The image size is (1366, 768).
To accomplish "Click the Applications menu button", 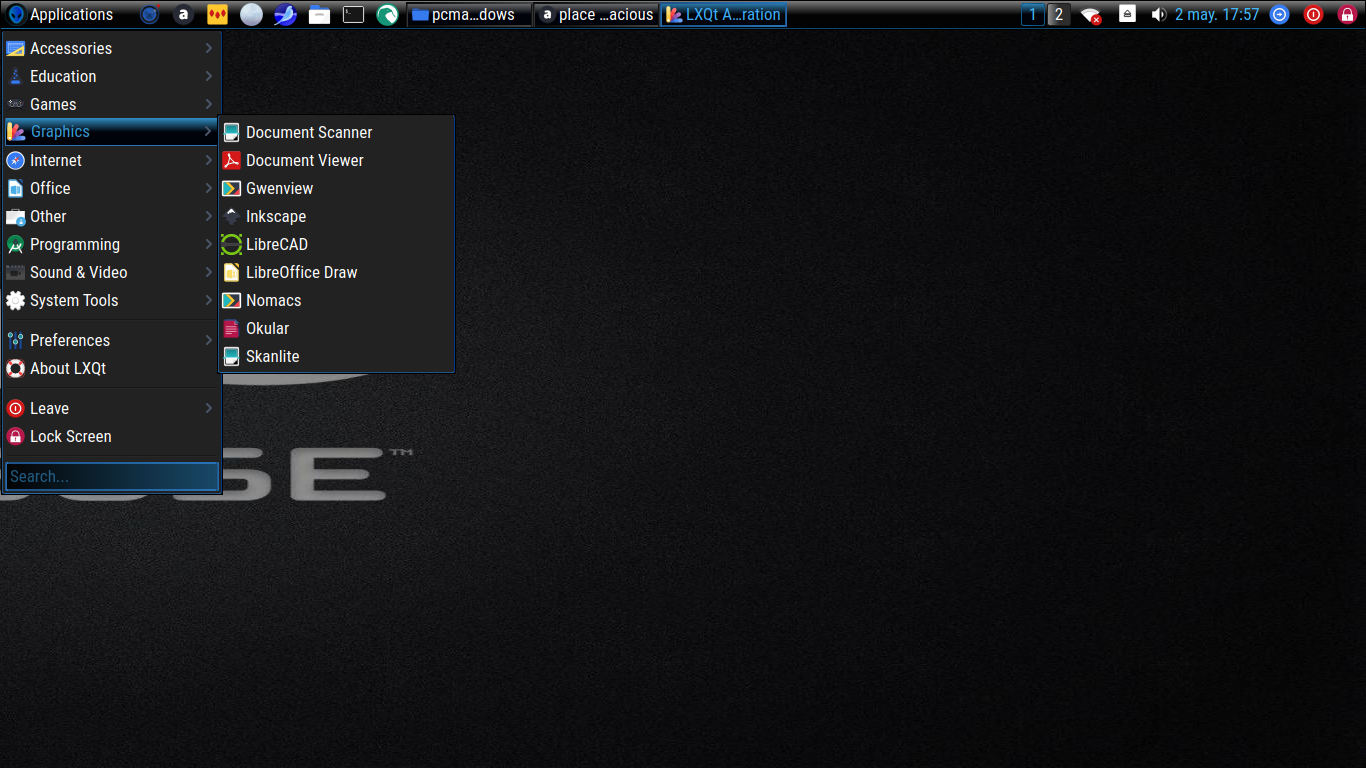I will (x=60, y=15).
